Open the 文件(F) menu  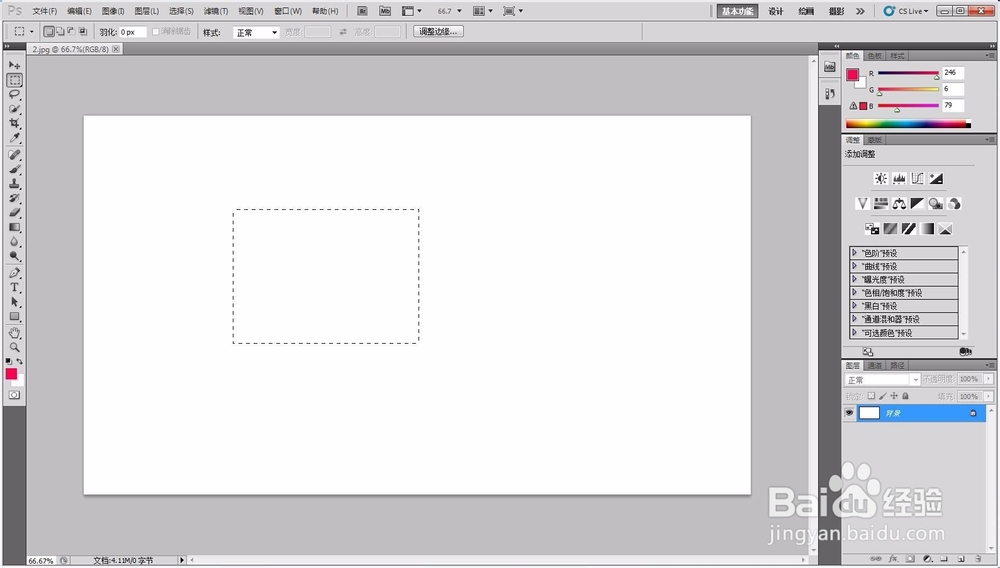click(x=45, y=11)
